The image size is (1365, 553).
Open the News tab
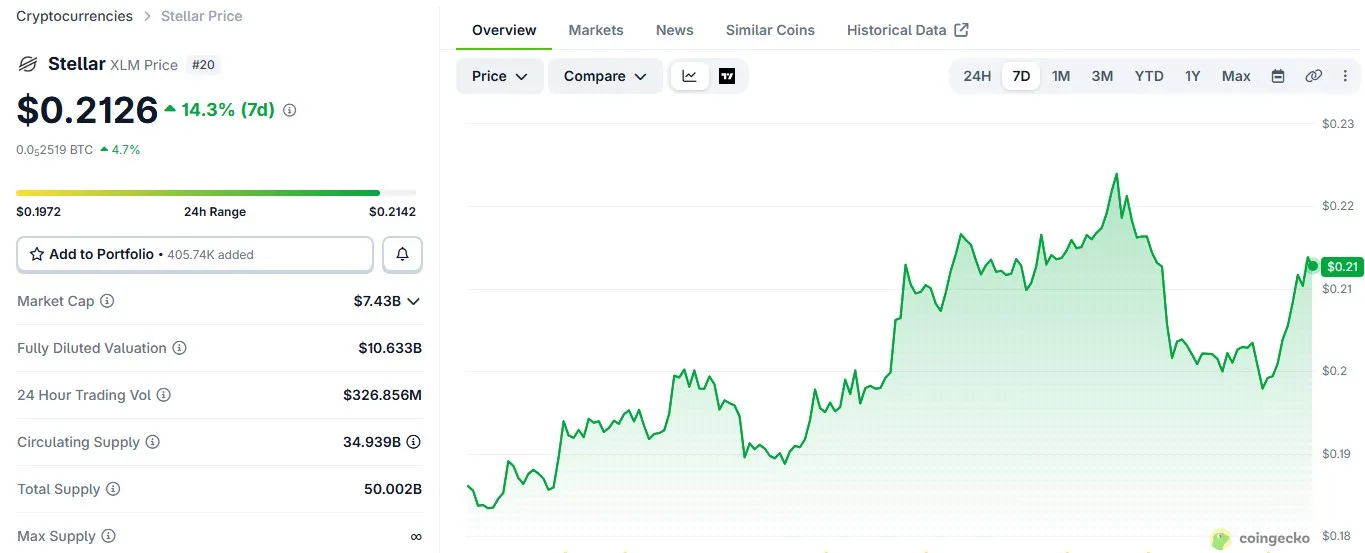click(x=675, y=30)
